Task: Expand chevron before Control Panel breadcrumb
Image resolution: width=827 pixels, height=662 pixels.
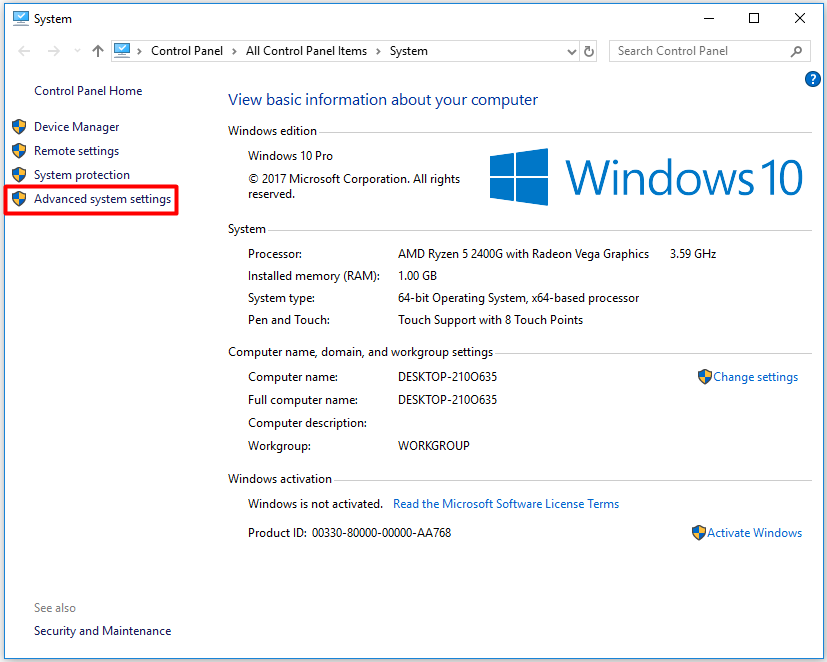Action: click(139, 51)
